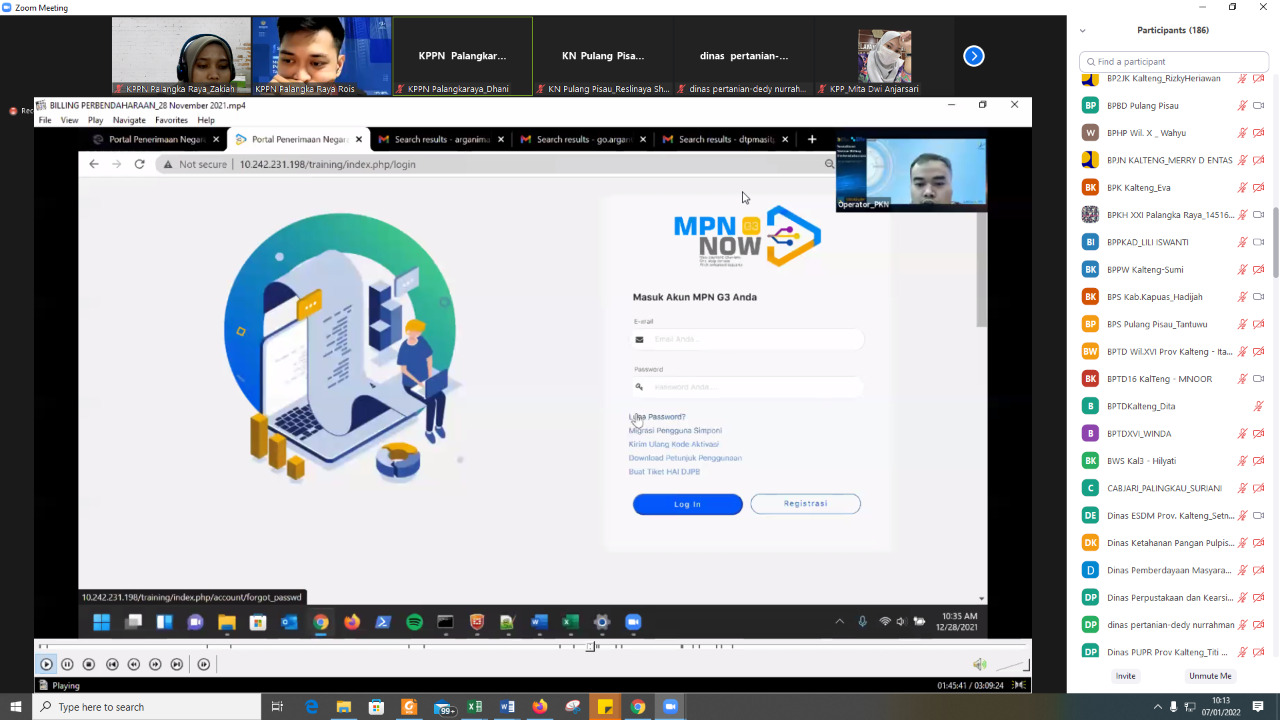Select participant CABJARI_PALINGKAU_SURIANI

click(x=1174, y=488)
